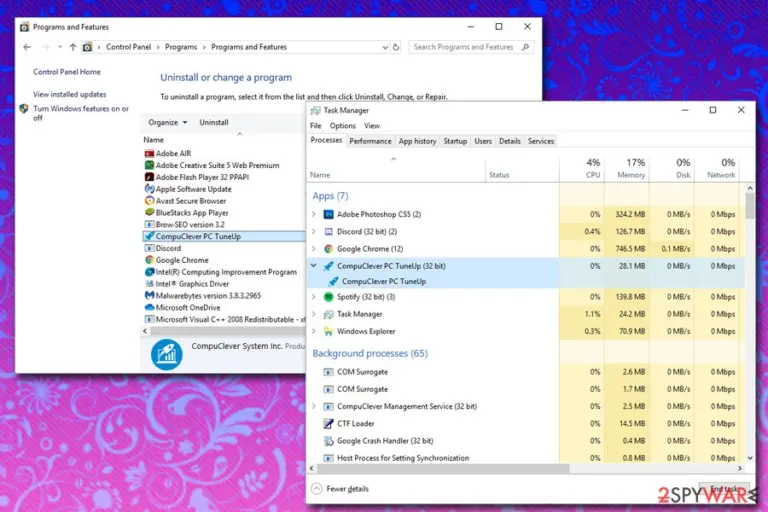The width and height of the screenshot is (768, 512).
Task: Click the Uninstall button in the toolbar
Action: point(214,122)
